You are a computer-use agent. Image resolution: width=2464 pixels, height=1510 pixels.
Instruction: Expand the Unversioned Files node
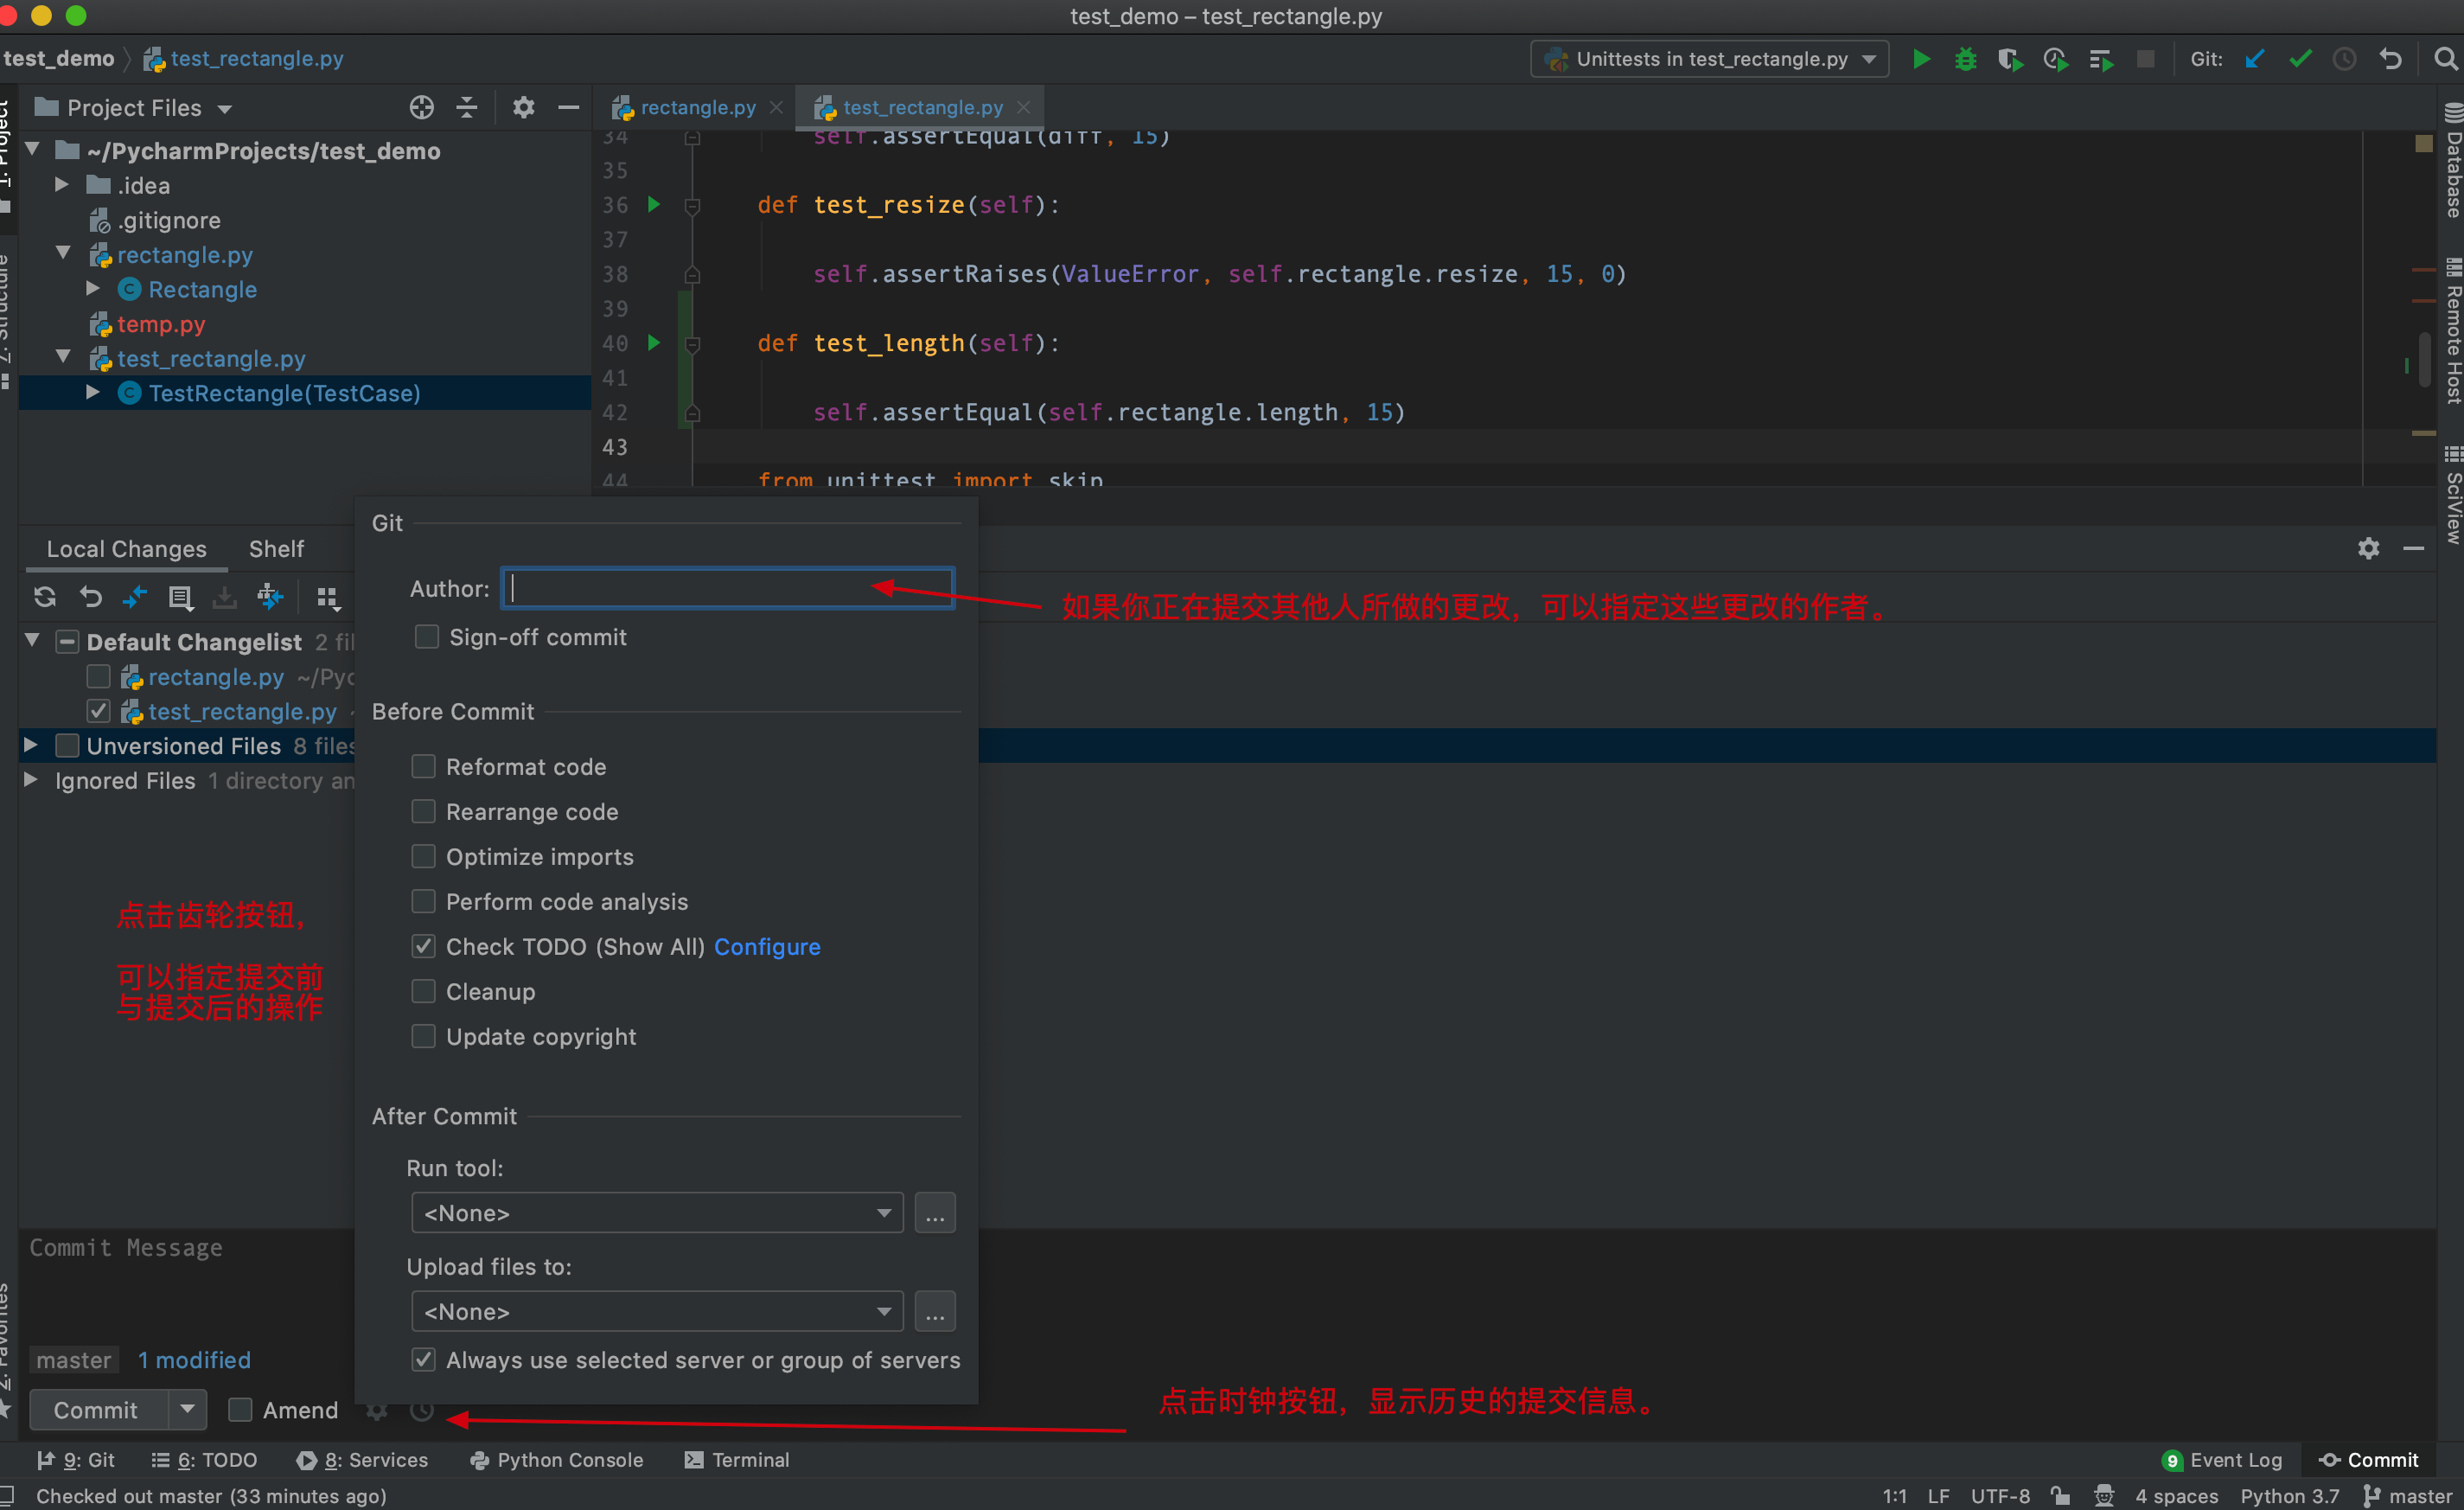[x=30, y=745]
